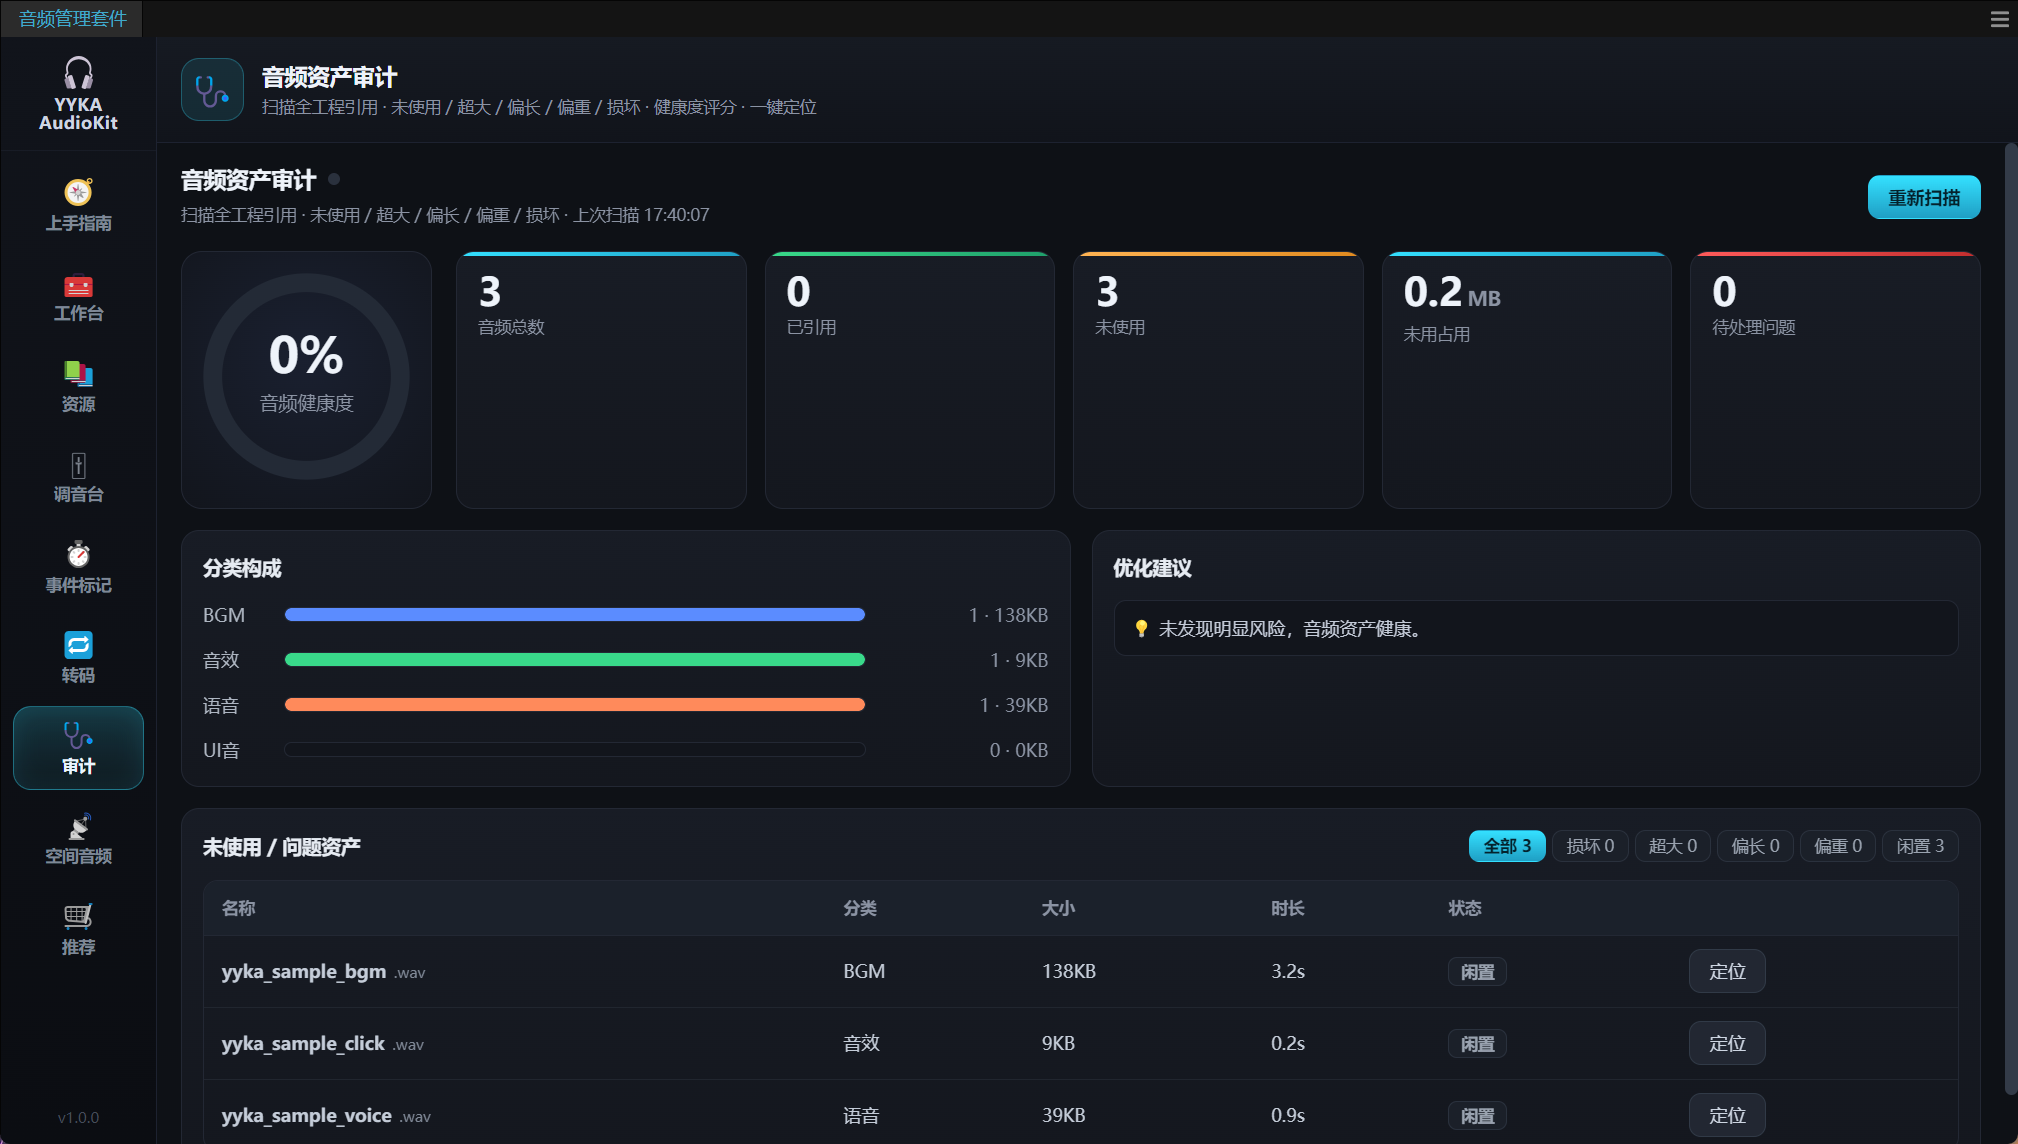This screenshot has width=2018, height=1144.
Task: Open the 工作台 toolbox icon
Action: [x=78, y=286]
